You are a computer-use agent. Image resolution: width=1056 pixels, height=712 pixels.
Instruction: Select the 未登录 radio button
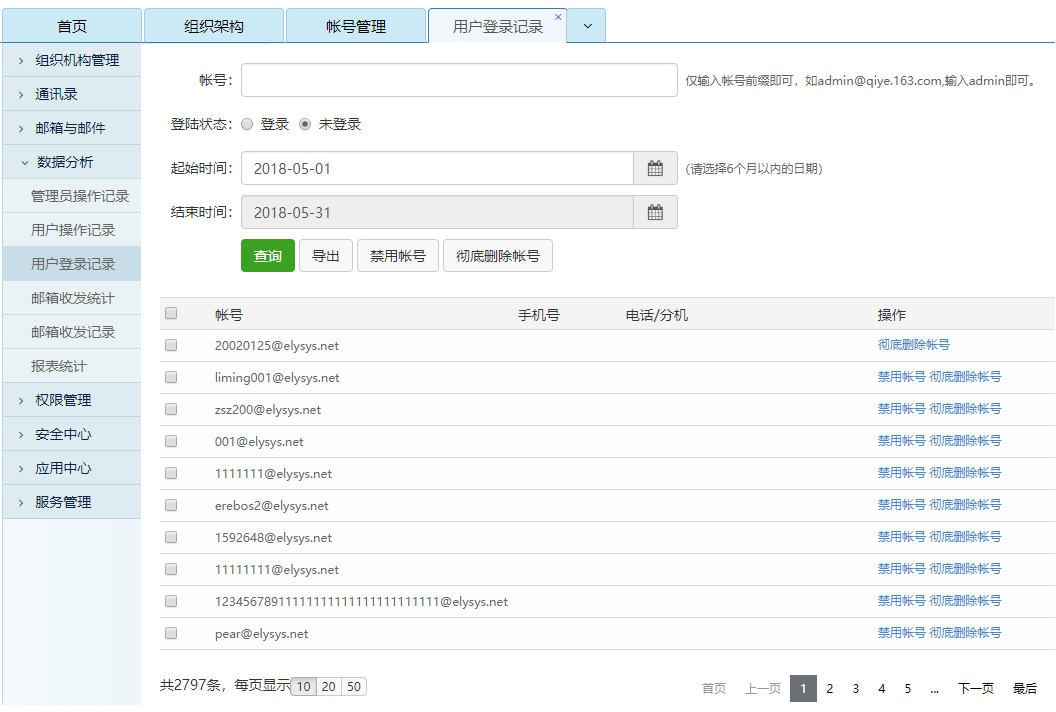click(x=305, y=125)
